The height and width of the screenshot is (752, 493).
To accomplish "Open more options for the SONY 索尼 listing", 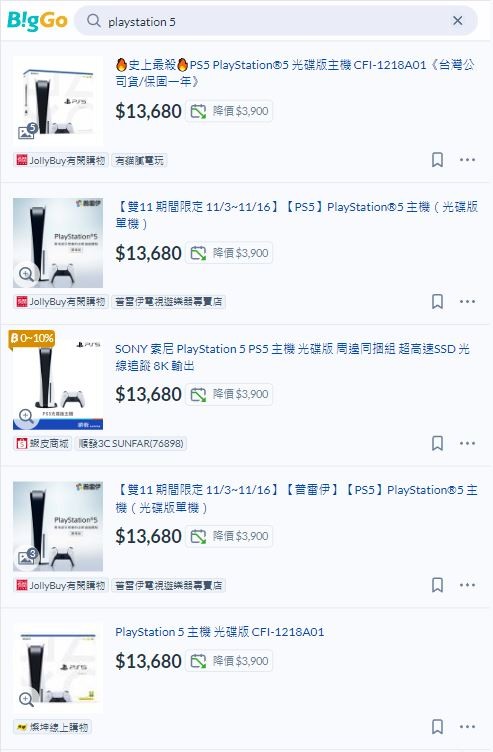I will point(467,443).
